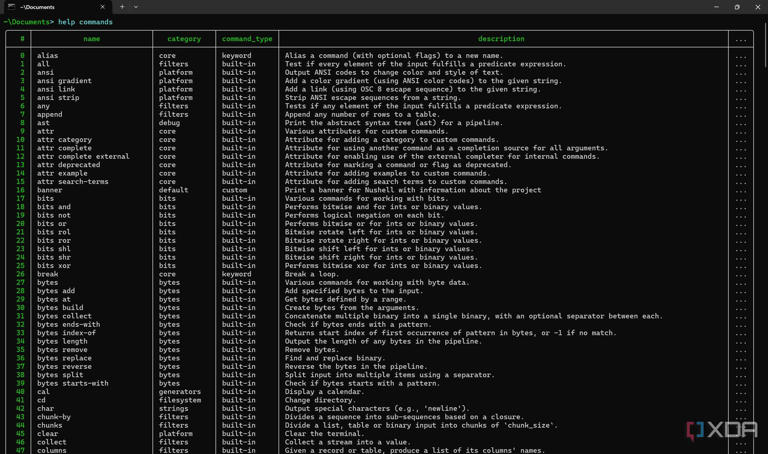Screen dimensions: 768x454
Task: Click 'Remove bytes.' description
Action: tap(311, 350)
